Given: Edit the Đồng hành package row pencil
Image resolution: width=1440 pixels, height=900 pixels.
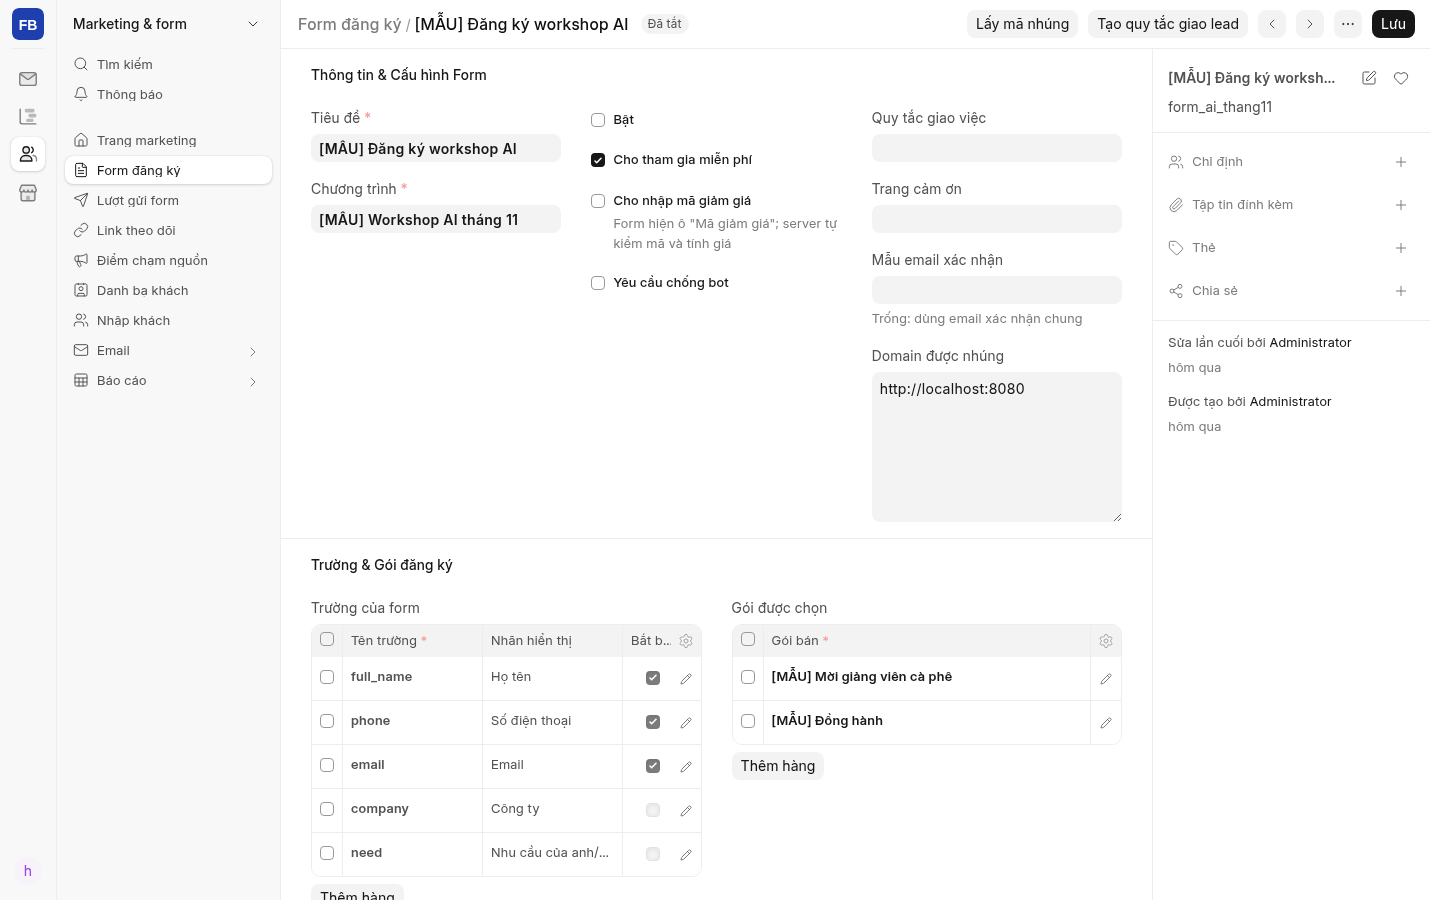Looking at the screenshot, I should pyautogui.click(x=1106, y=723).
